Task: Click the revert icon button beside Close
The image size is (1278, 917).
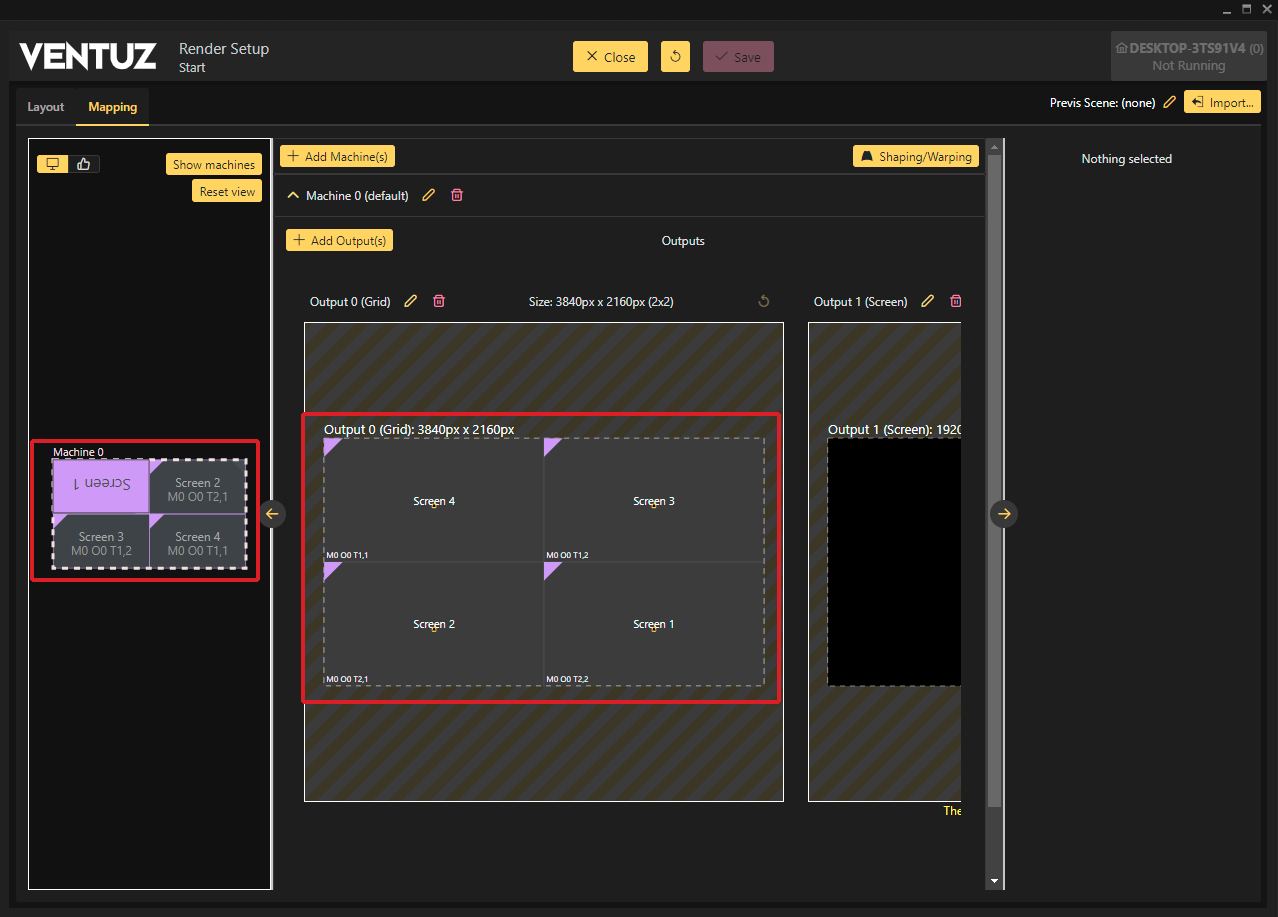Action: 675,57
